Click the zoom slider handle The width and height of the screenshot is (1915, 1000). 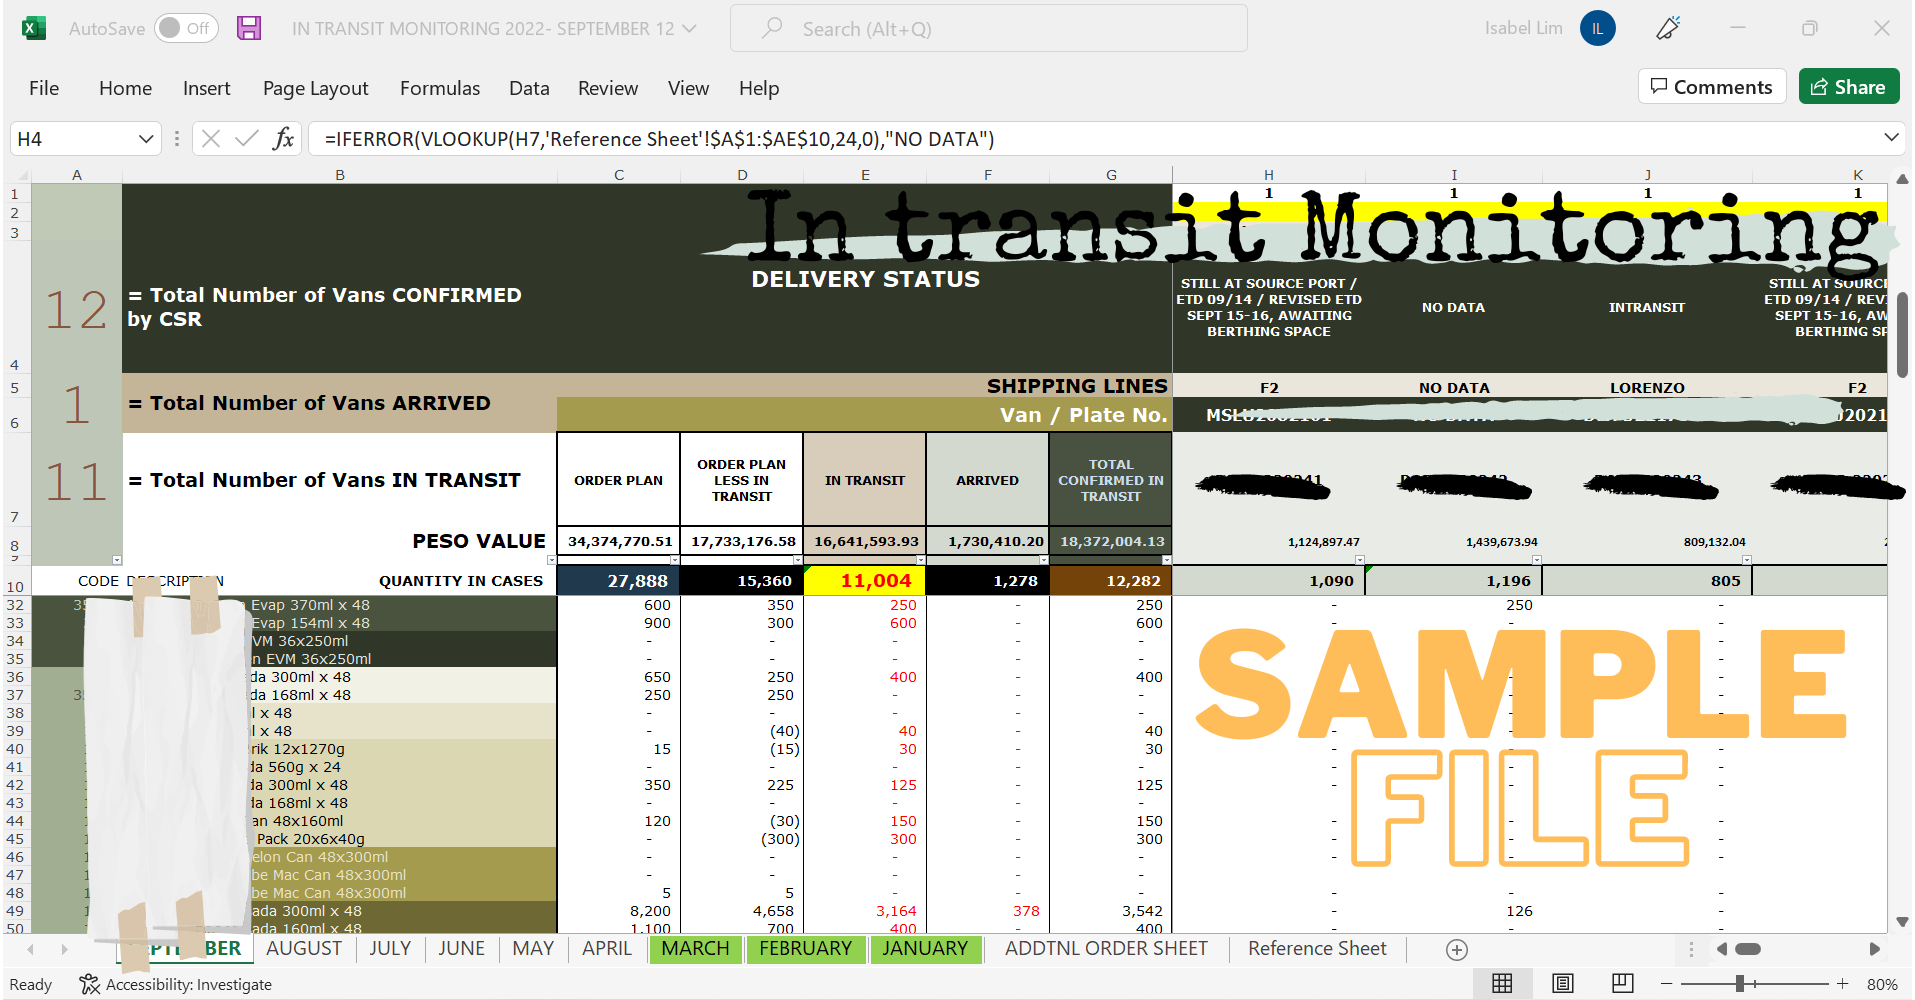coord(1740,984)
